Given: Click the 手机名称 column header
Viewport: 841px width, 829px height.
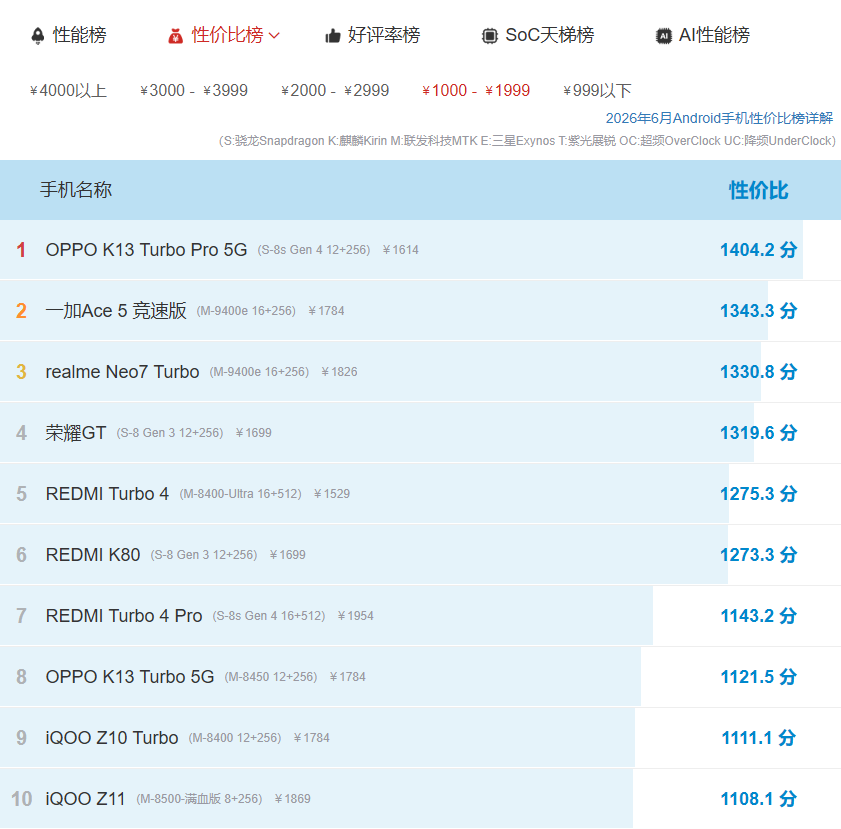Looking at the screenshot, I should [x=76, y=190].
